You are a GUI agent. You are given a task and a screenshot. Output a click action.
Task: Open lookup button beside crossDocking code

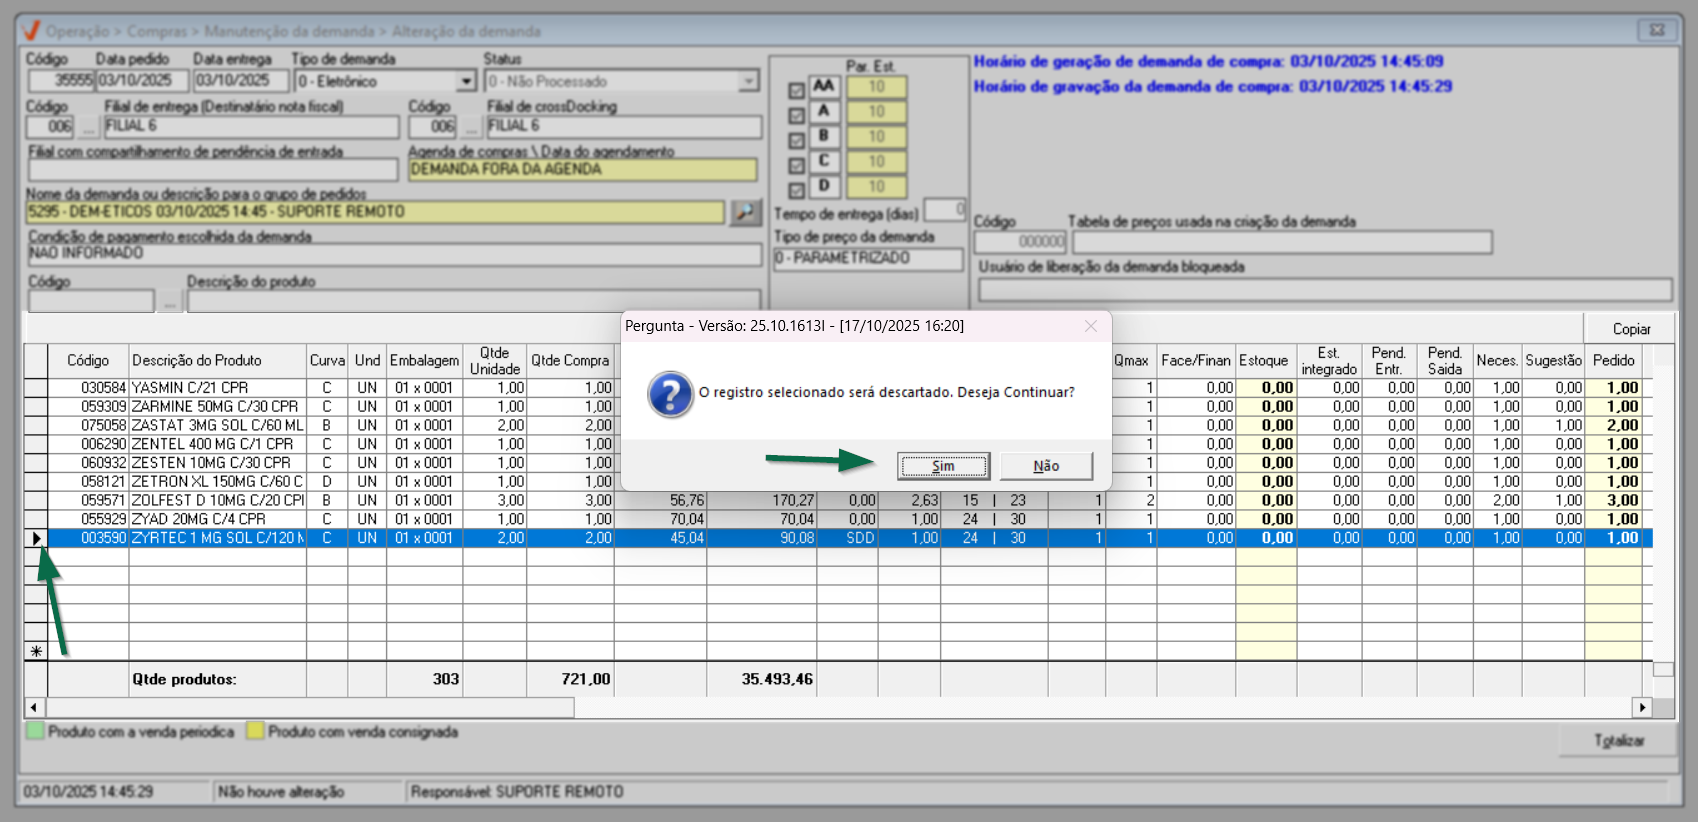(x=471, y=127)
